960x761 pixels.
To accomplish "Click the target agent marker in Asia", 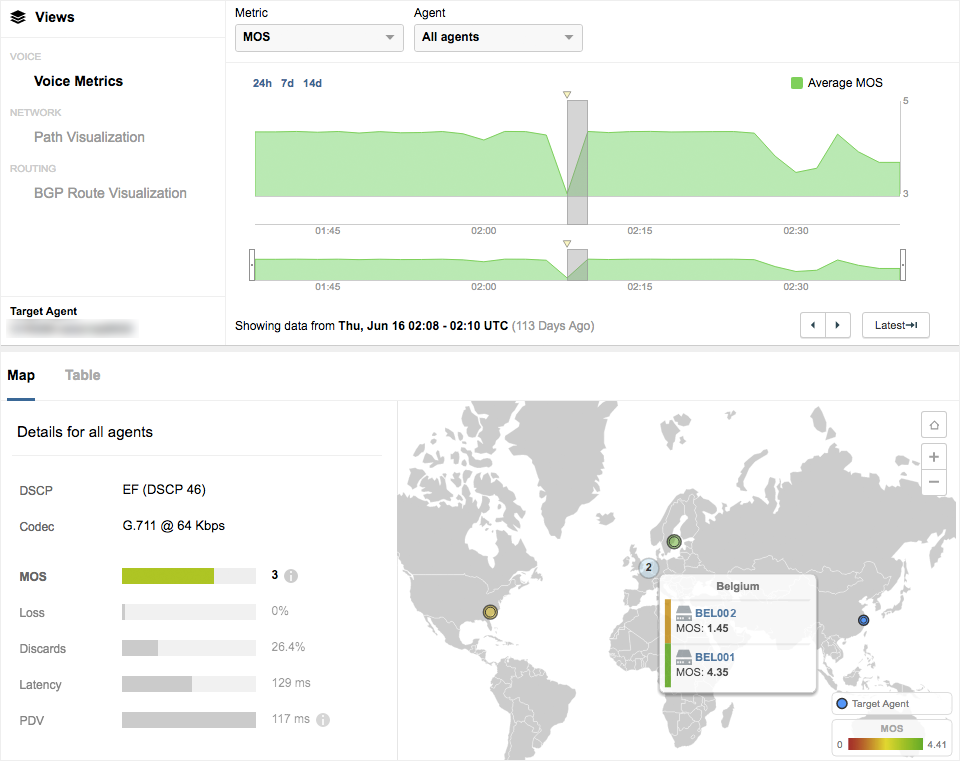I will tap(864, 620).
